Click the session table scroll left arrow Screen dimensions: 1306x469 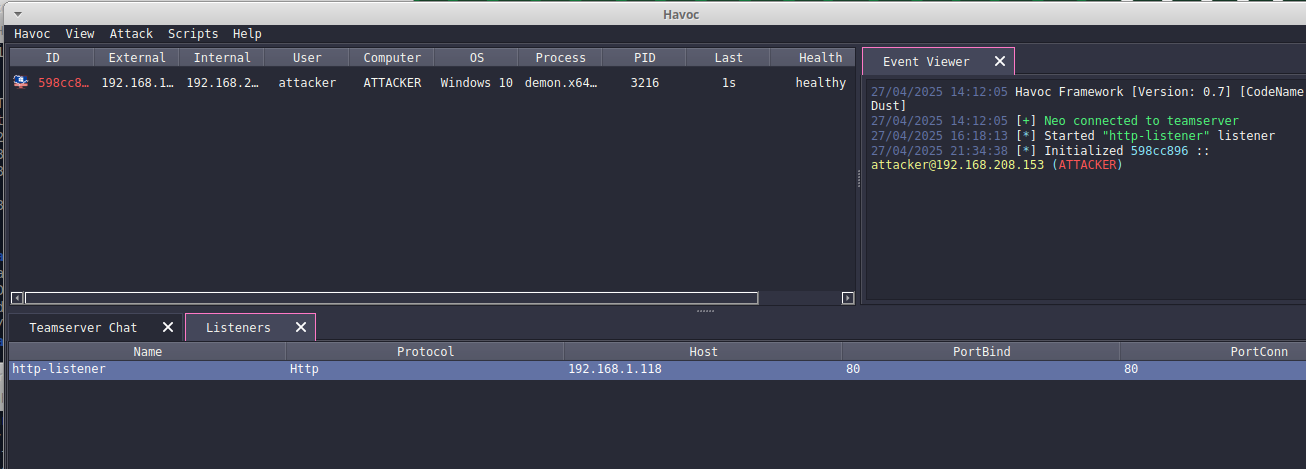click(x=16, y=298)
